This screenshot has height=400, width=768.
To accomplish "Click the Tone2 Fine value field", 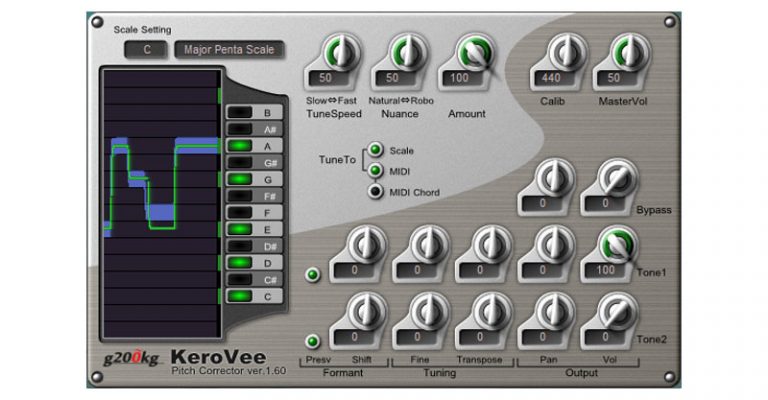I will pos(417,337).
